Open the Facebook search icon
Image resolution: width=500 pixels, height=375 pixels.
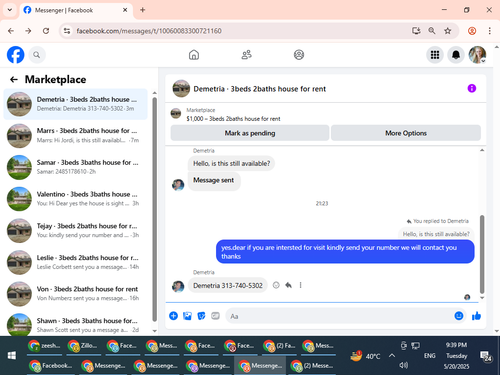tap(37, 55)
